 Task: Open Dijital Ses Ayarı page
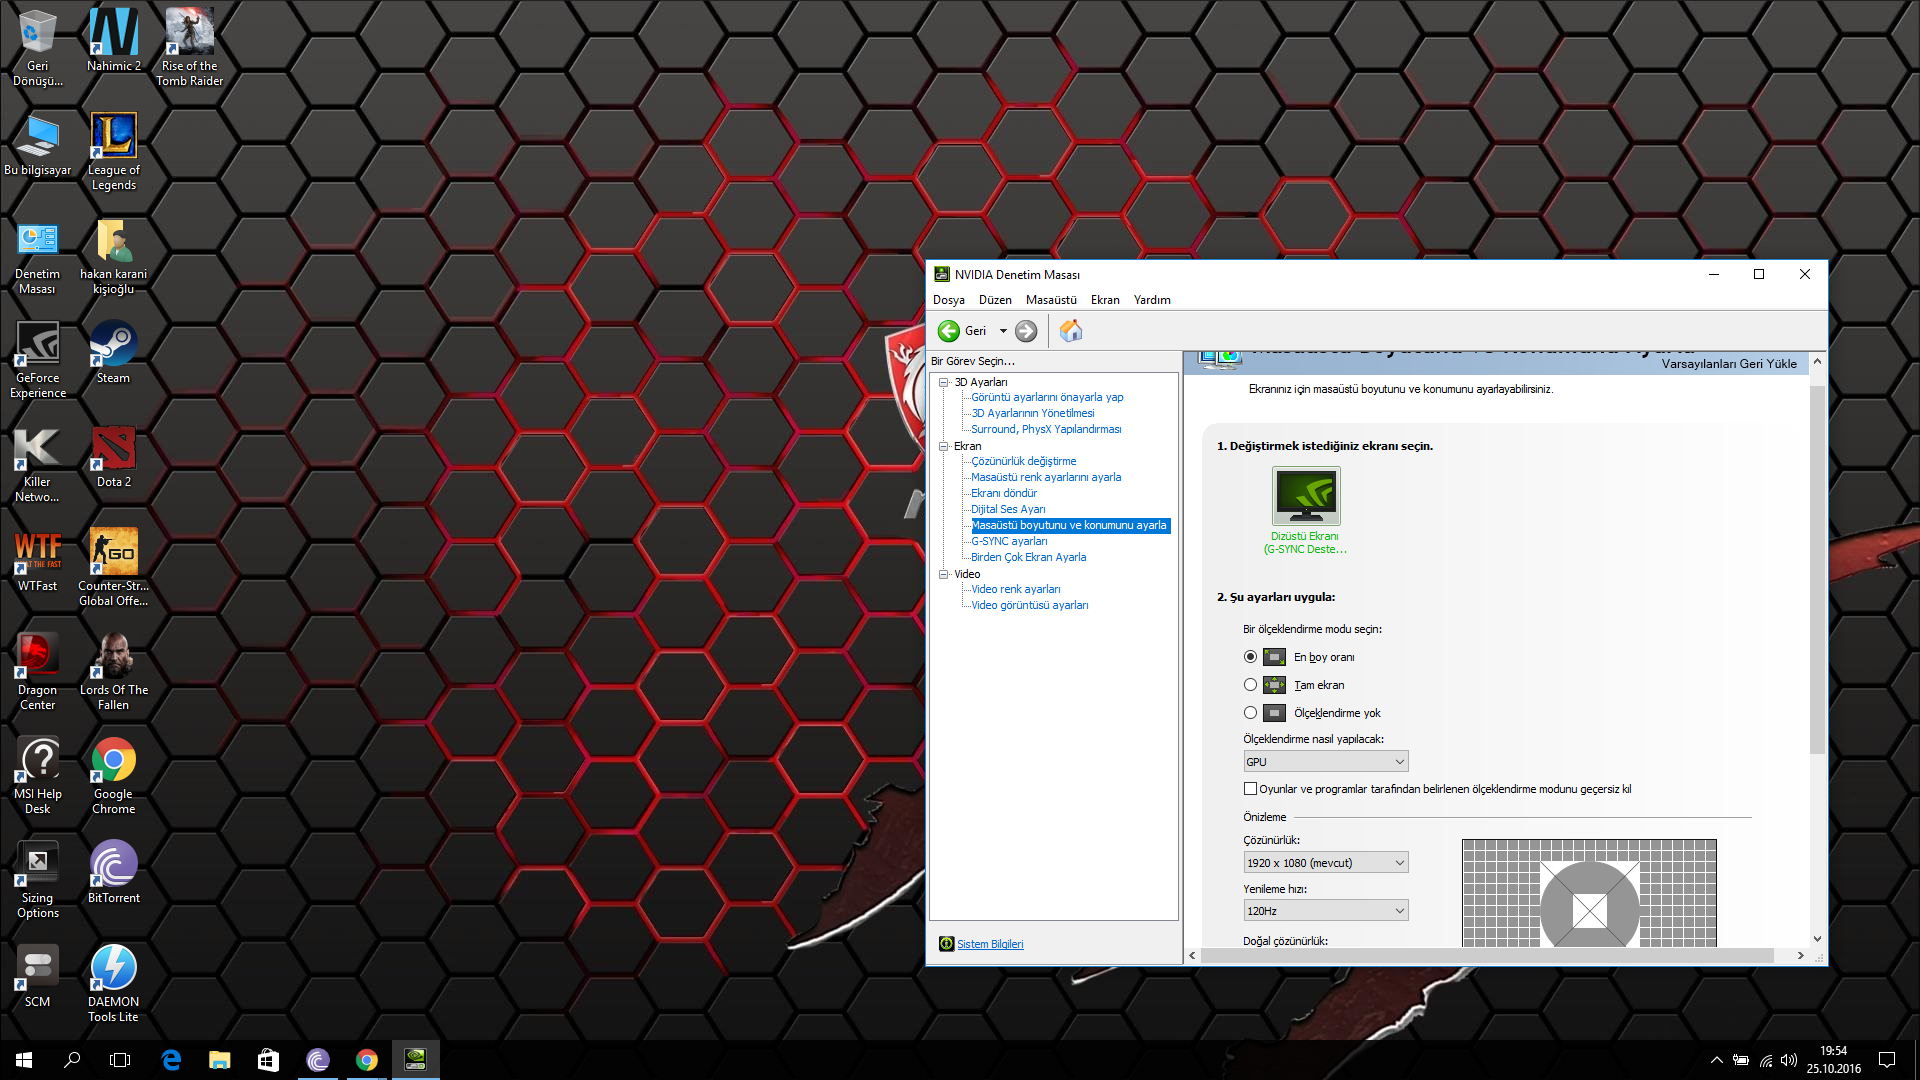(1008, 509)
